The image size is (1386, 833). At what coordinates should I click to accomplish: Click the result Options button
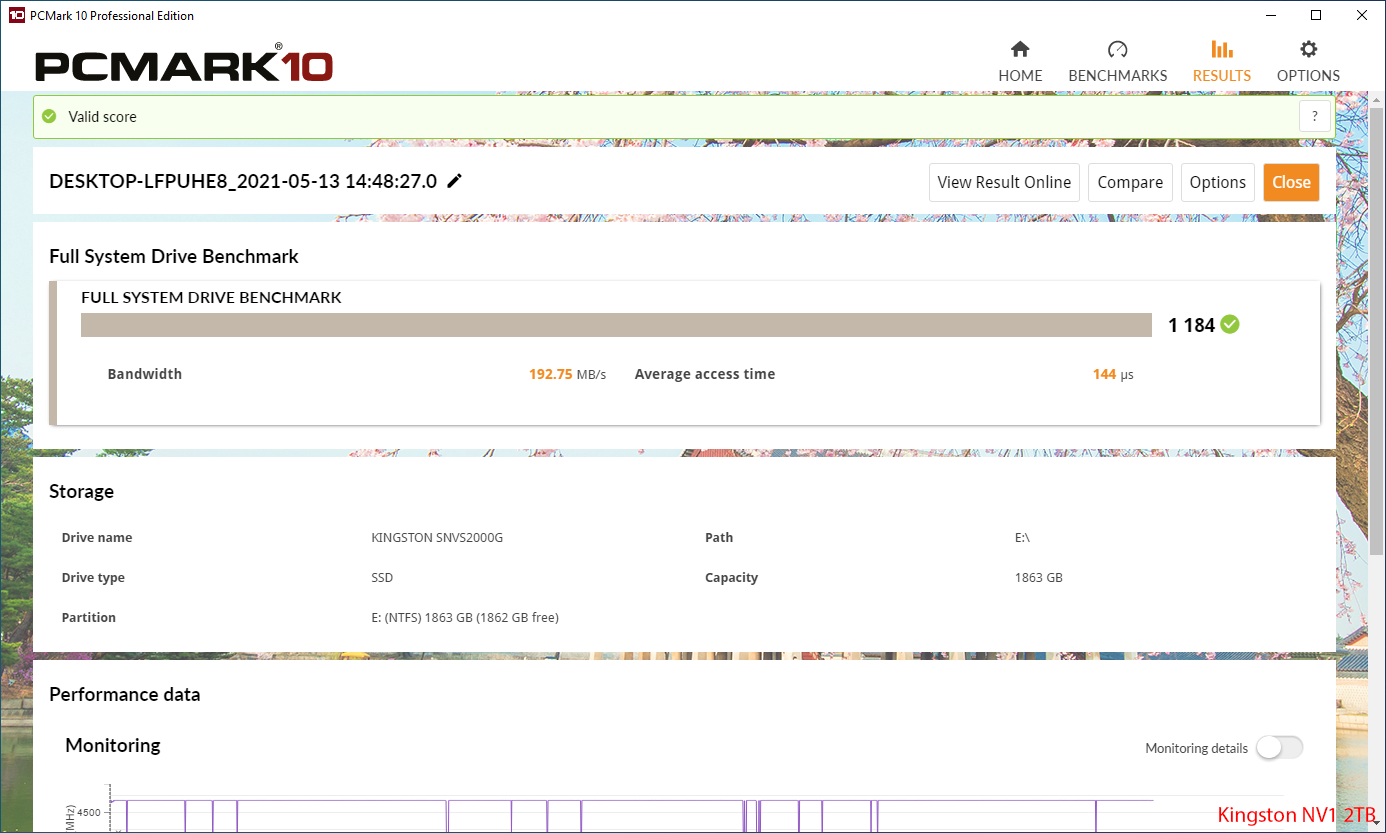click(x=1217, y=182)
